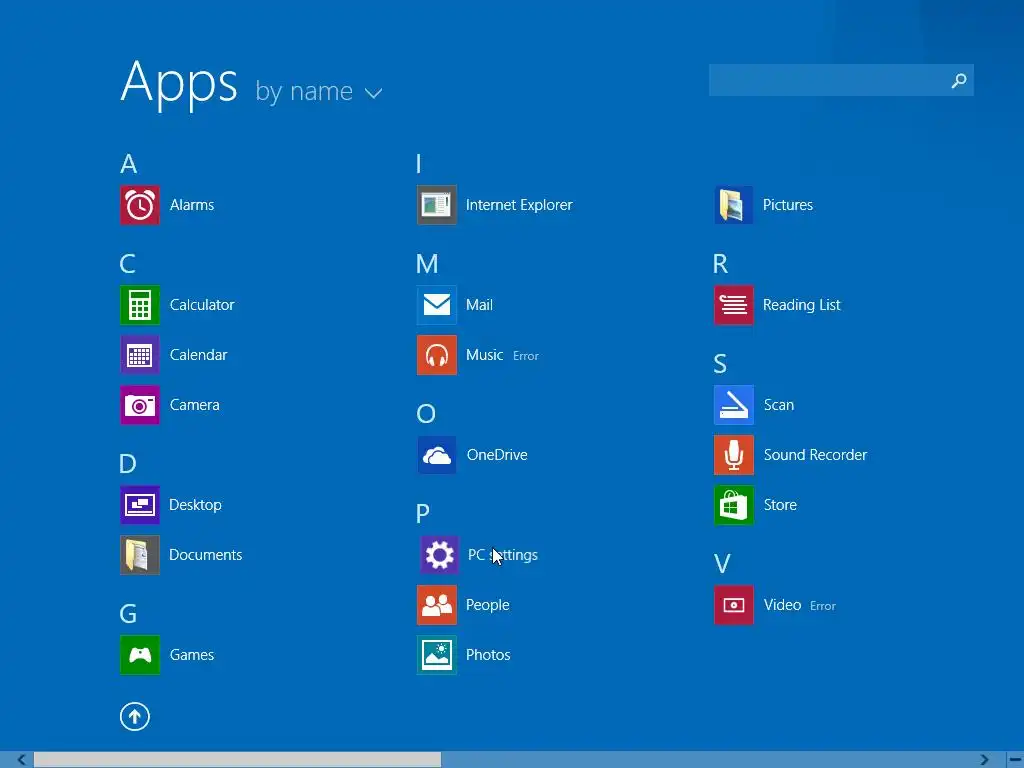Open the PC settings gear icon
The image size is (1024, 768).
tap(439, 555)
